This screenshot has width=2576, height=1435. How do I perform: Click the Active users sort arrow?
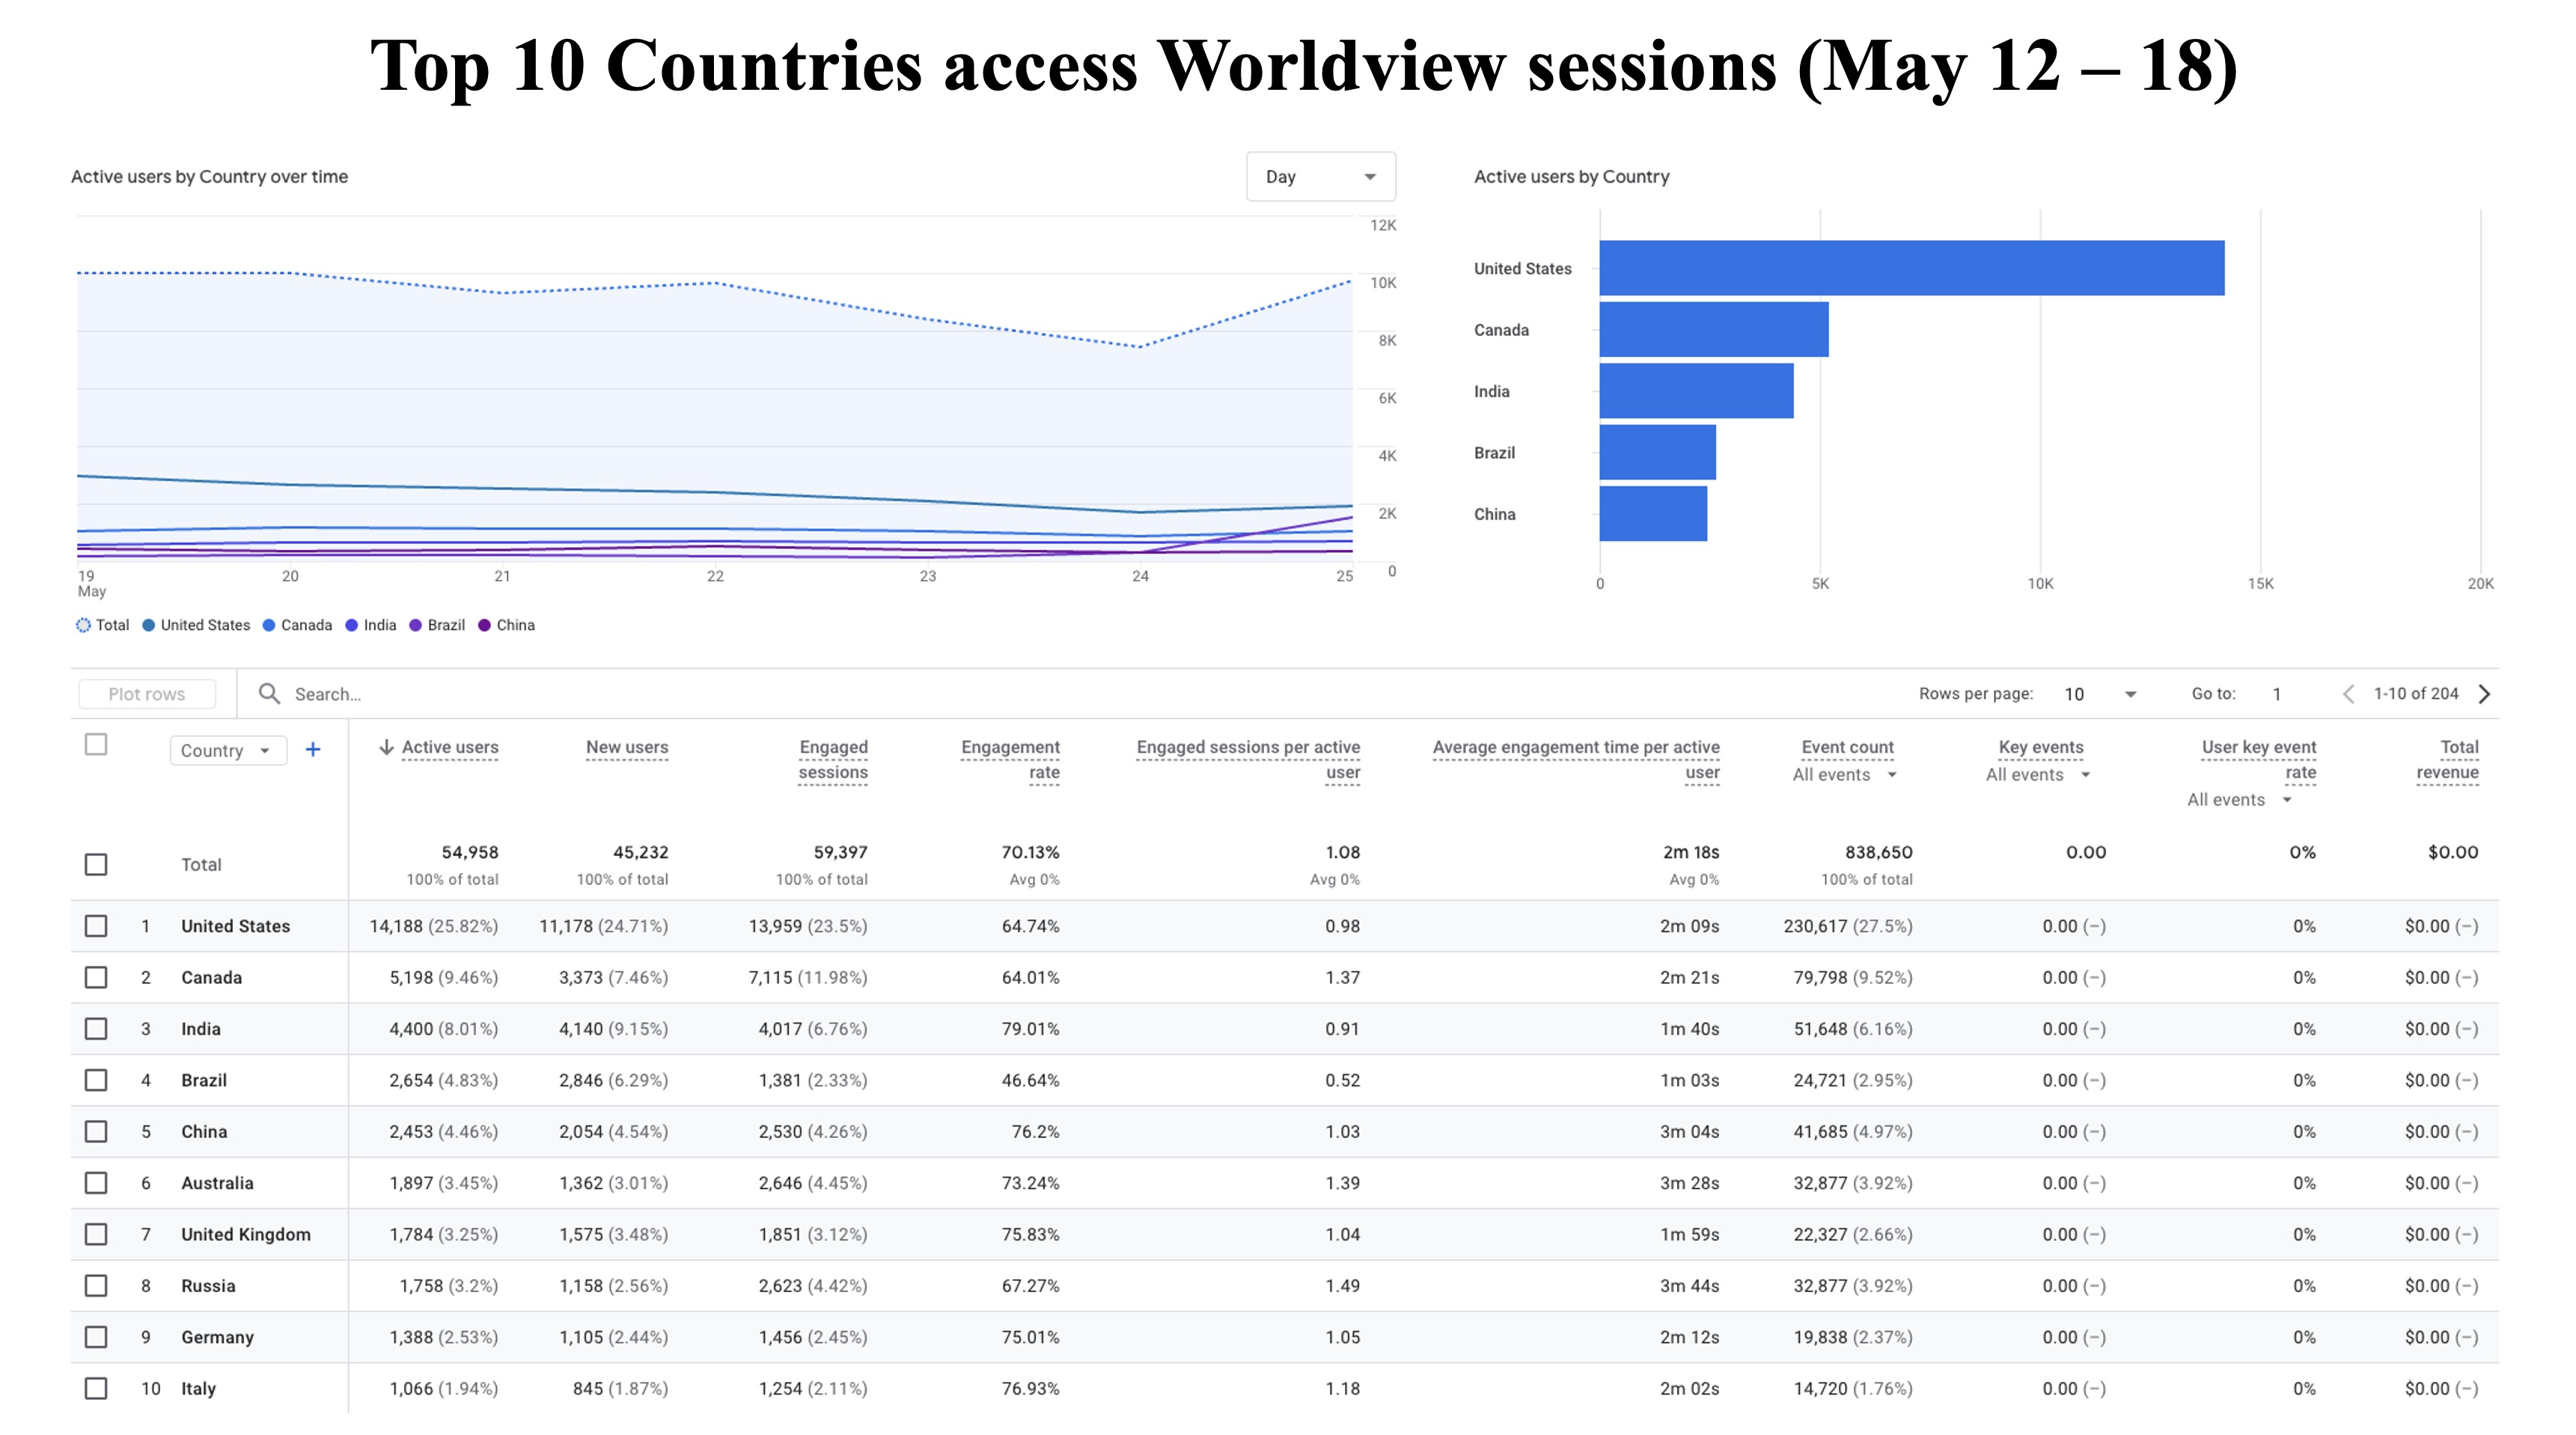[386, 747]
